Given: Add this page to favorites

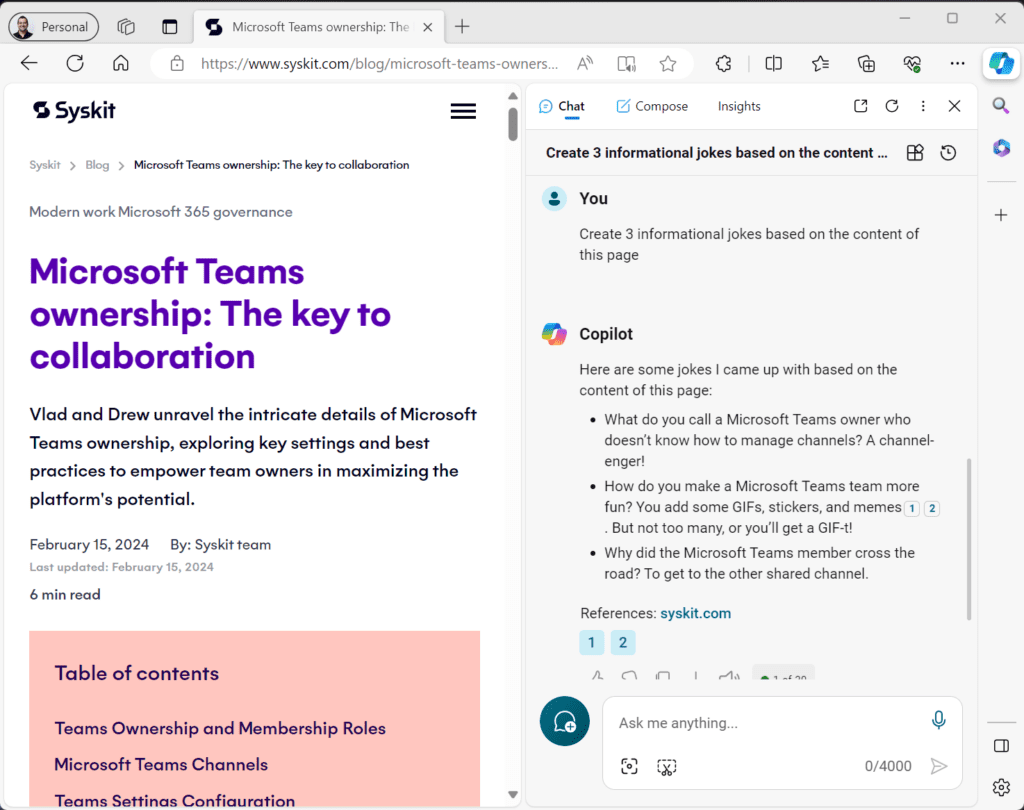Looking at the screenshot, I should tap(667, 63).
